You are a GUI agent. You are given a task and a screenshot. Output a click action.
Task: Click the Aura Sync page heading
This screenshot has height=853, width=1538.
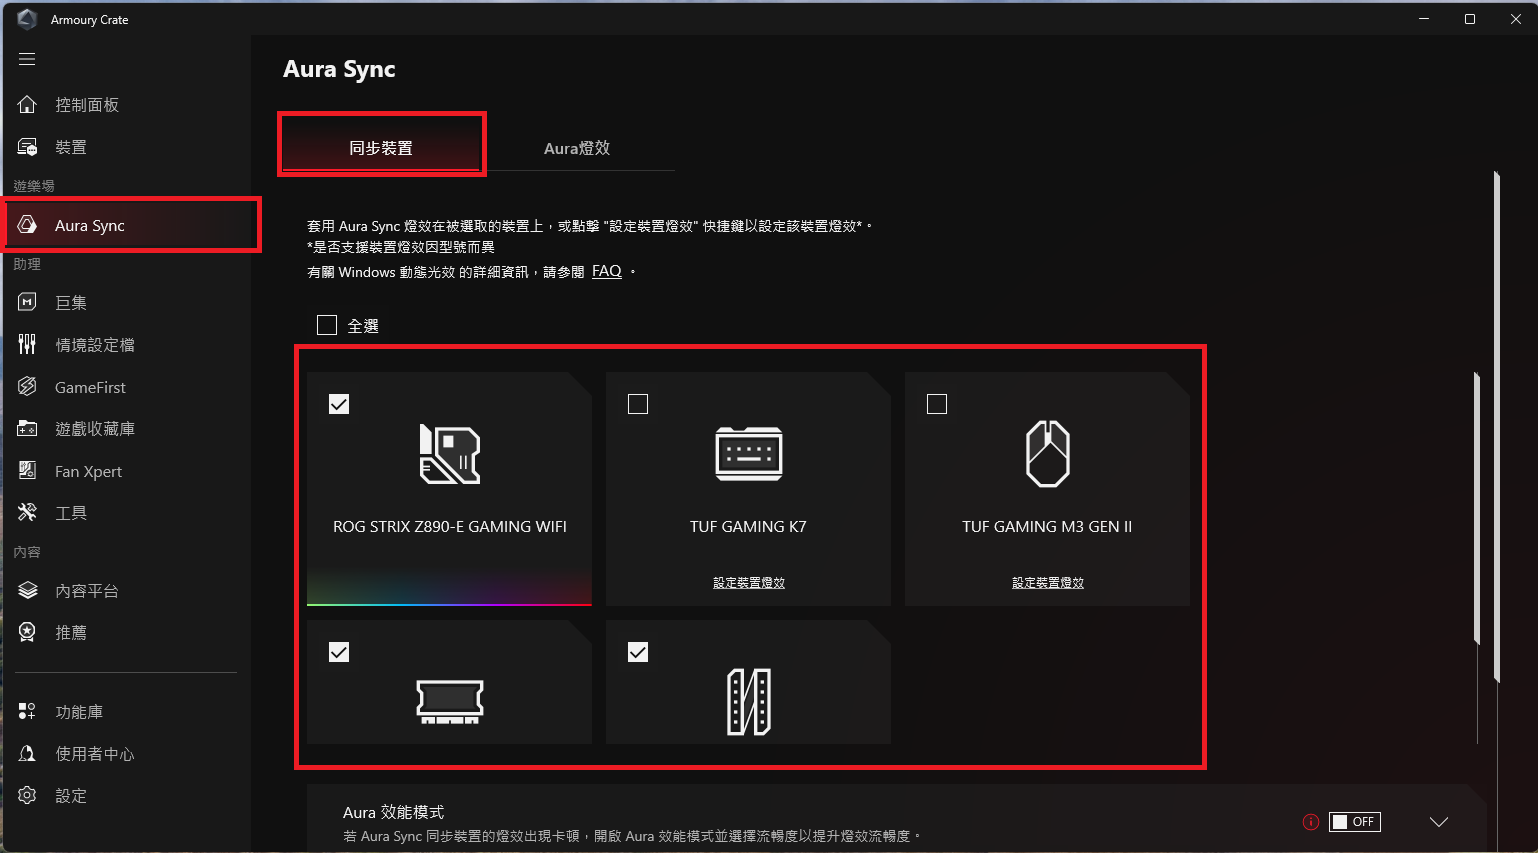(339, 69)
